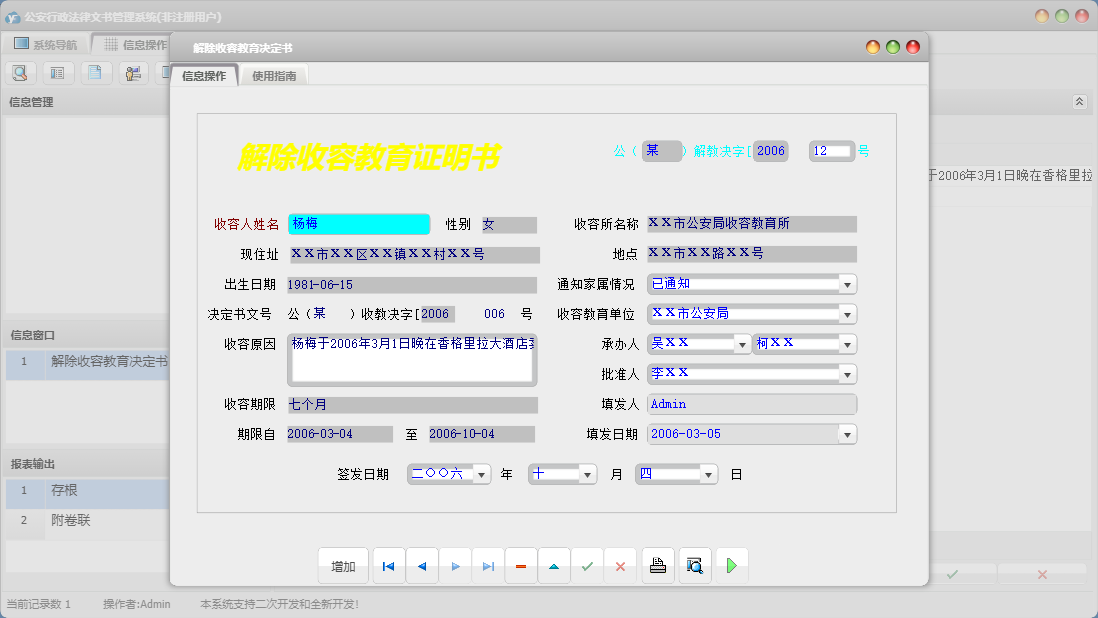Viewport: 1098px width, 618px height.
Task: Expand the 通知家属情况 dropdown
Action: coord(847,285)
